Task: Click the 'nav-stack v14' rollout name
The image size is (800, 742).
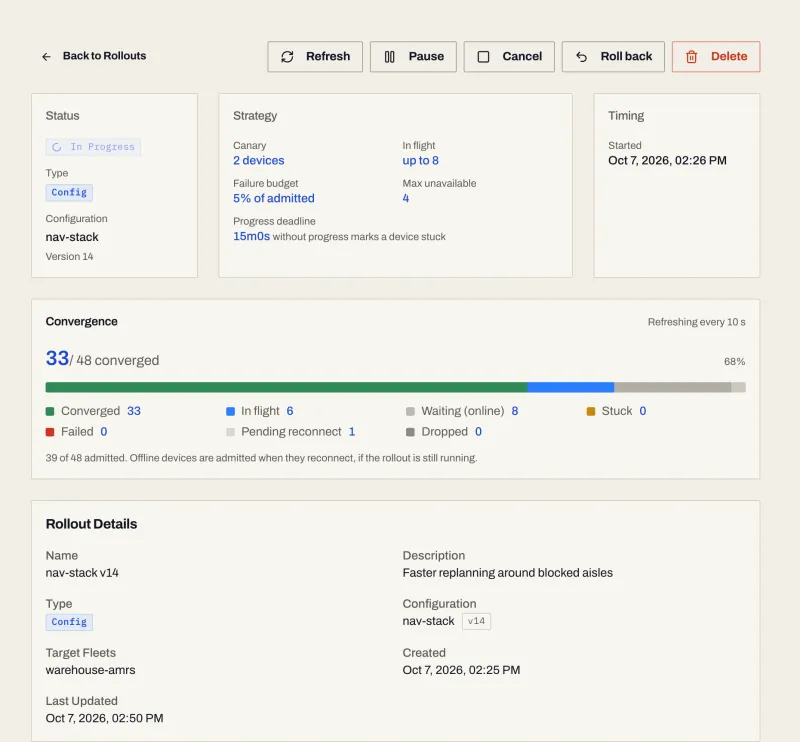Action: tap(82, 573)
